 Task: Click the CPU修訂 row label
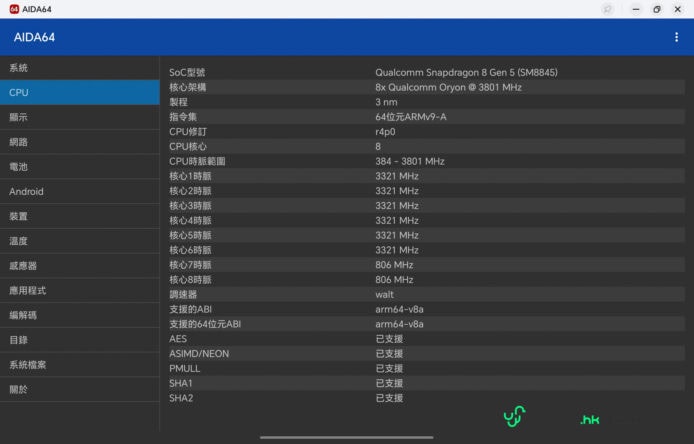188,131
